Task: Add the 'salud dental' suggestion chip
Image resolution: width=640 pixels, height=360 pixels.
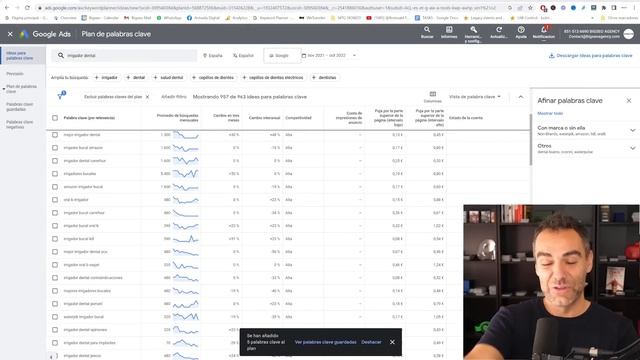Action: tap(169, 78)
